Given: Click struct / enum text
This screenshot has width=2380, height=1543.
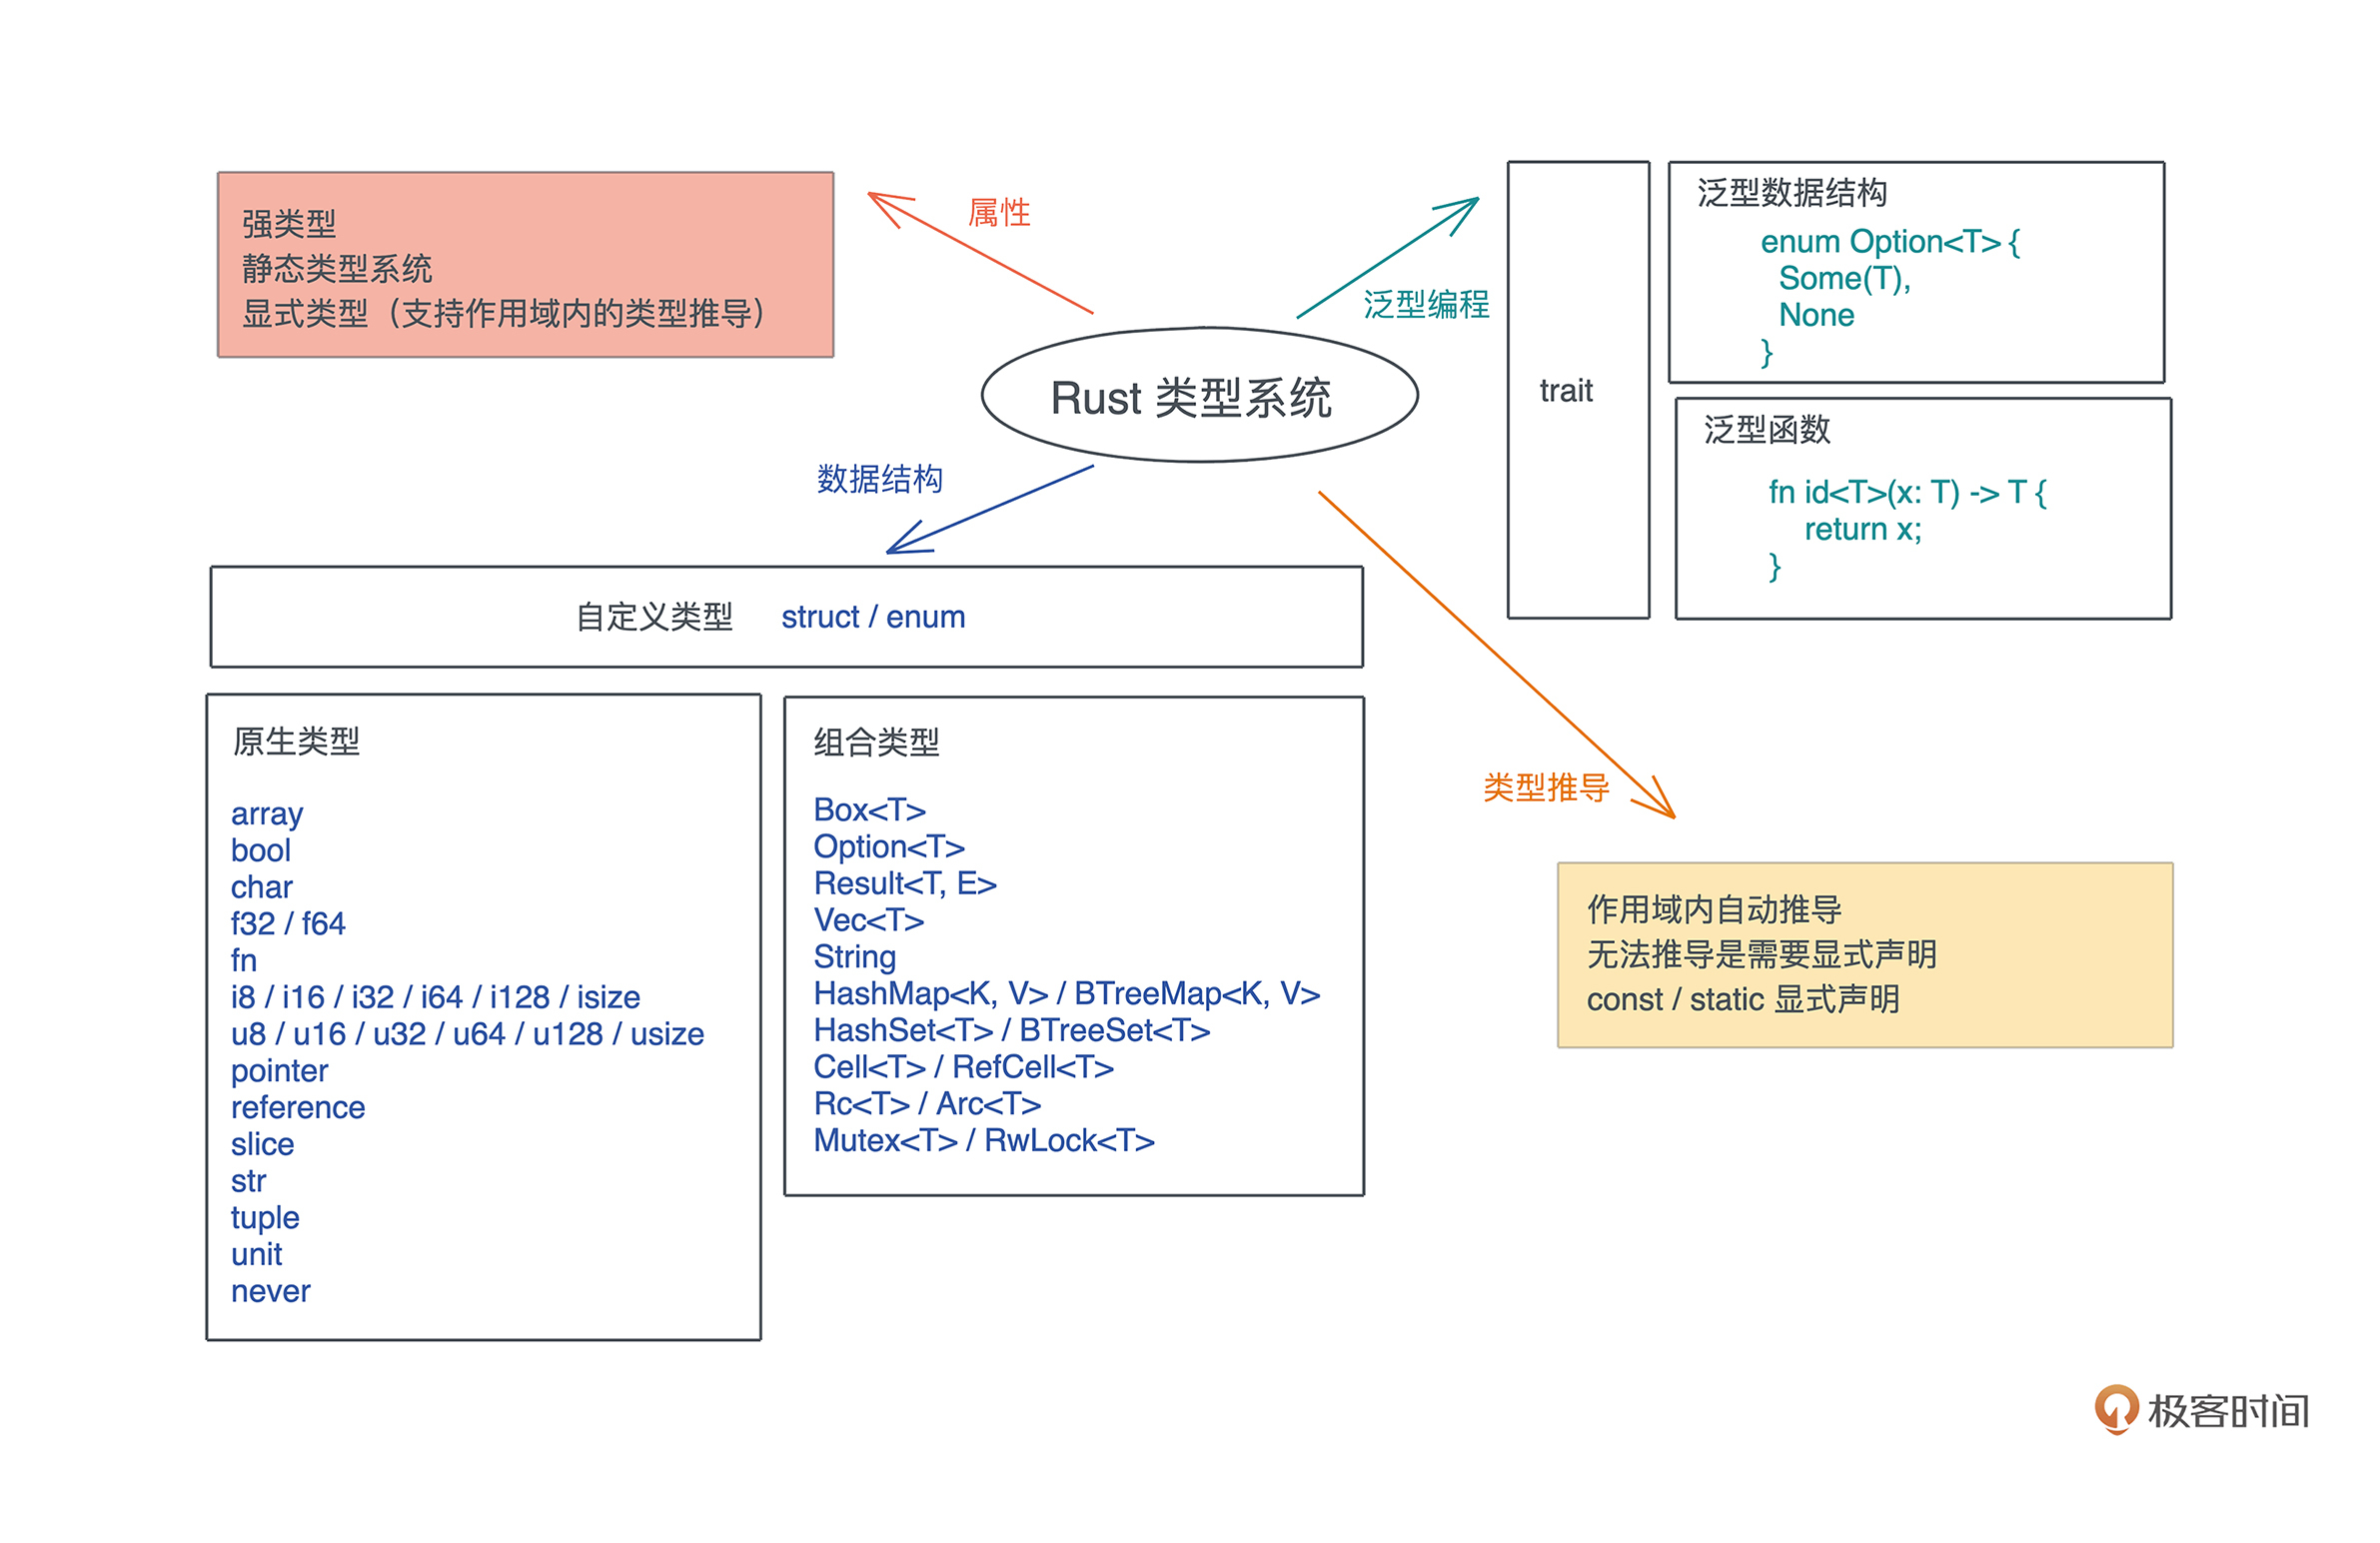Looking at the screenshot, I should pos(872,617).
